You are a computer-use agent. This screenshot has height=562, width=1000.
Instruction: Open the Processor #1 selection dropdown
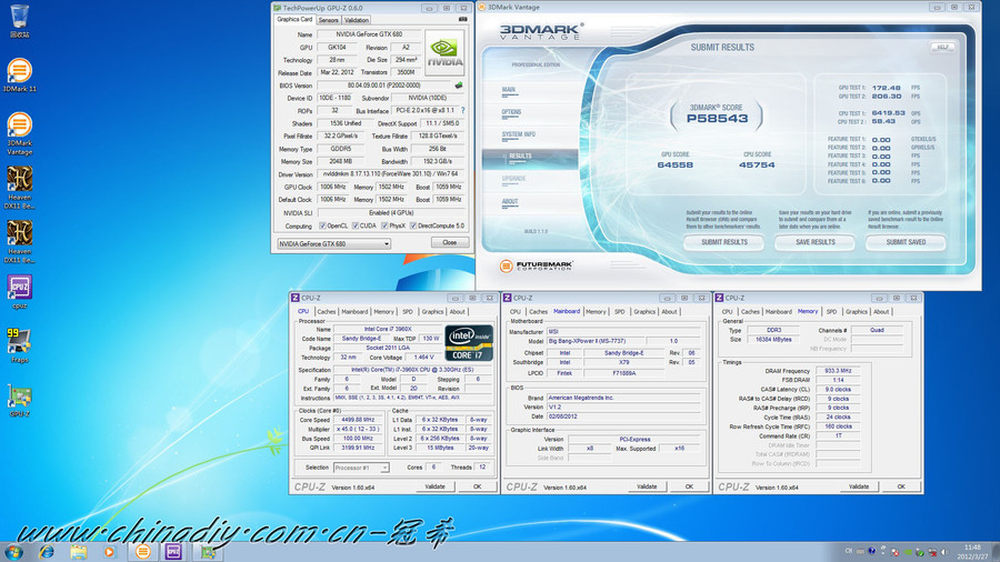[361, 468]
